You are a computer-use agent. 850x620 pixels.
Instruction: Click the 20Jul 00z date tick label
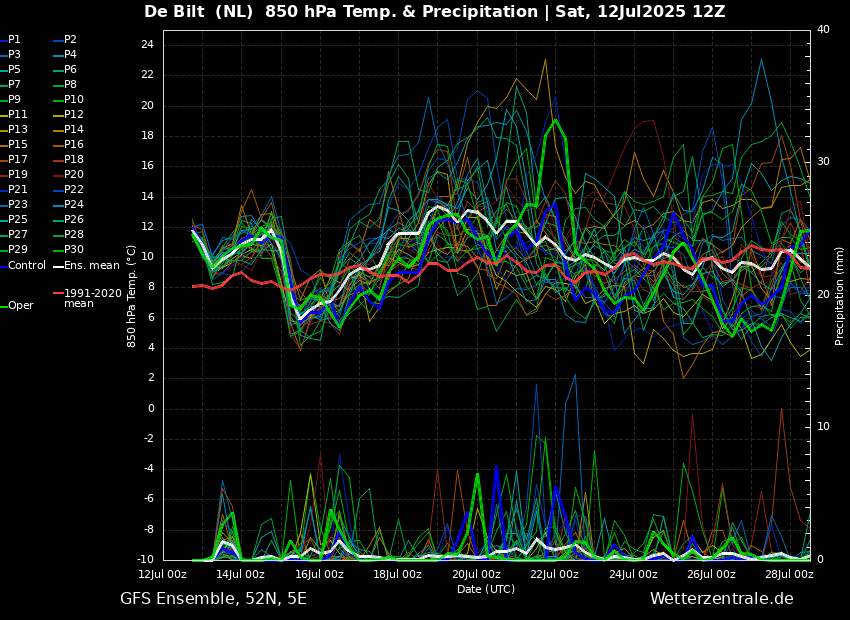476,575
